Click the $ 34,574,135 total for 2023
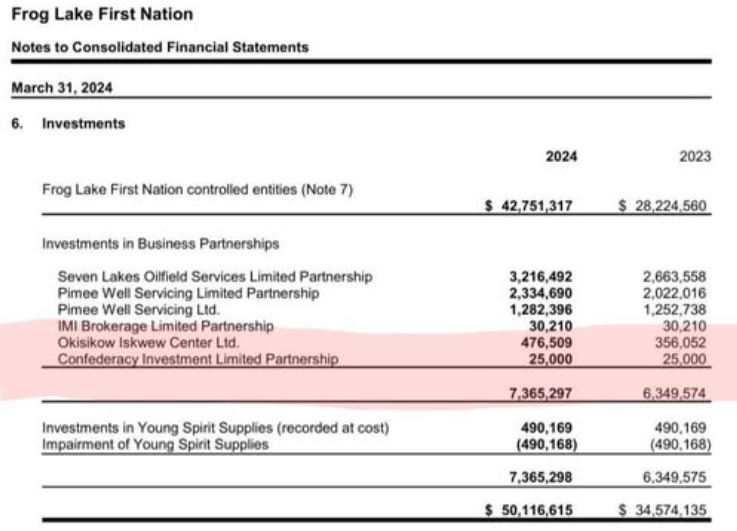The width and height of the screenshot is (737, 531). pyautogui.click(x=663, y=511)
